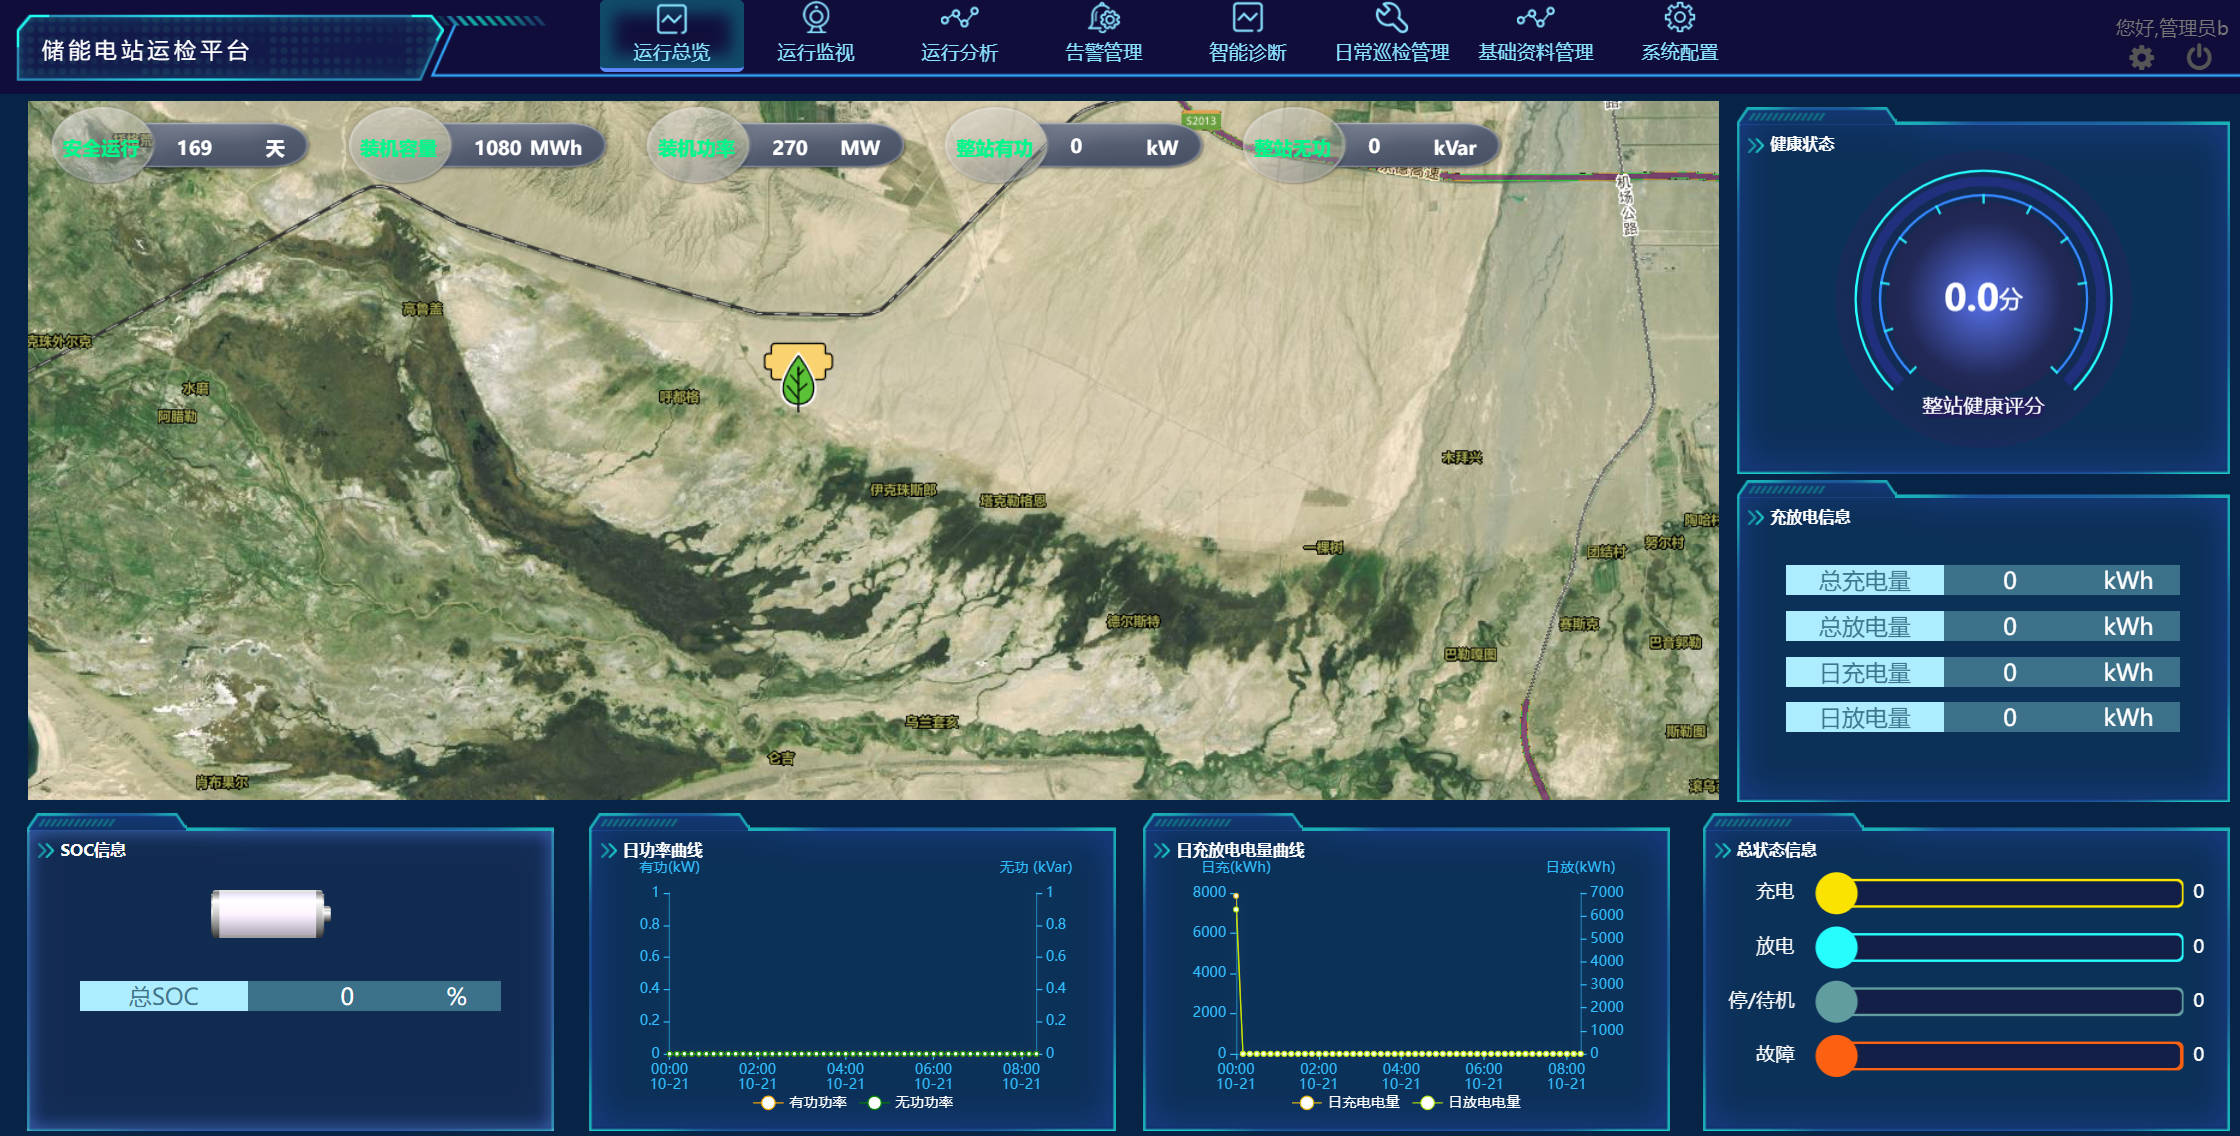Viewport: 2240px width, 1136px height.
Task: Click the settings gear icon under the username
Action: [x=2141, y=58]
